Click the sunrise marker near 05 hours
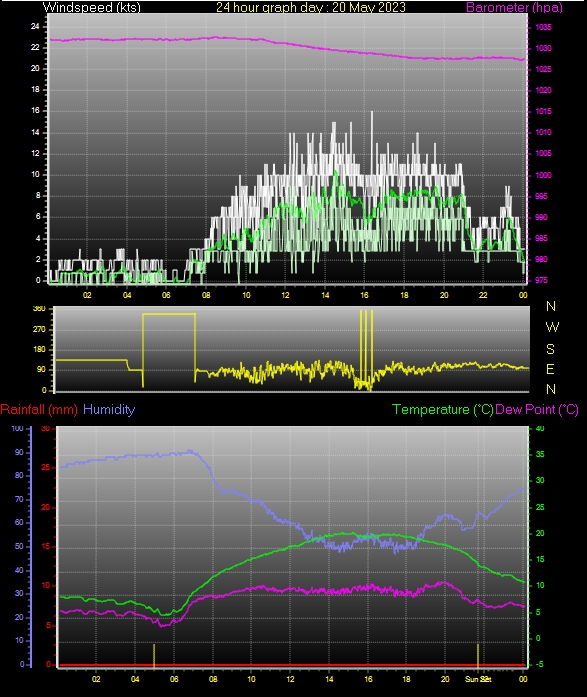 click(x=154, y=656)
